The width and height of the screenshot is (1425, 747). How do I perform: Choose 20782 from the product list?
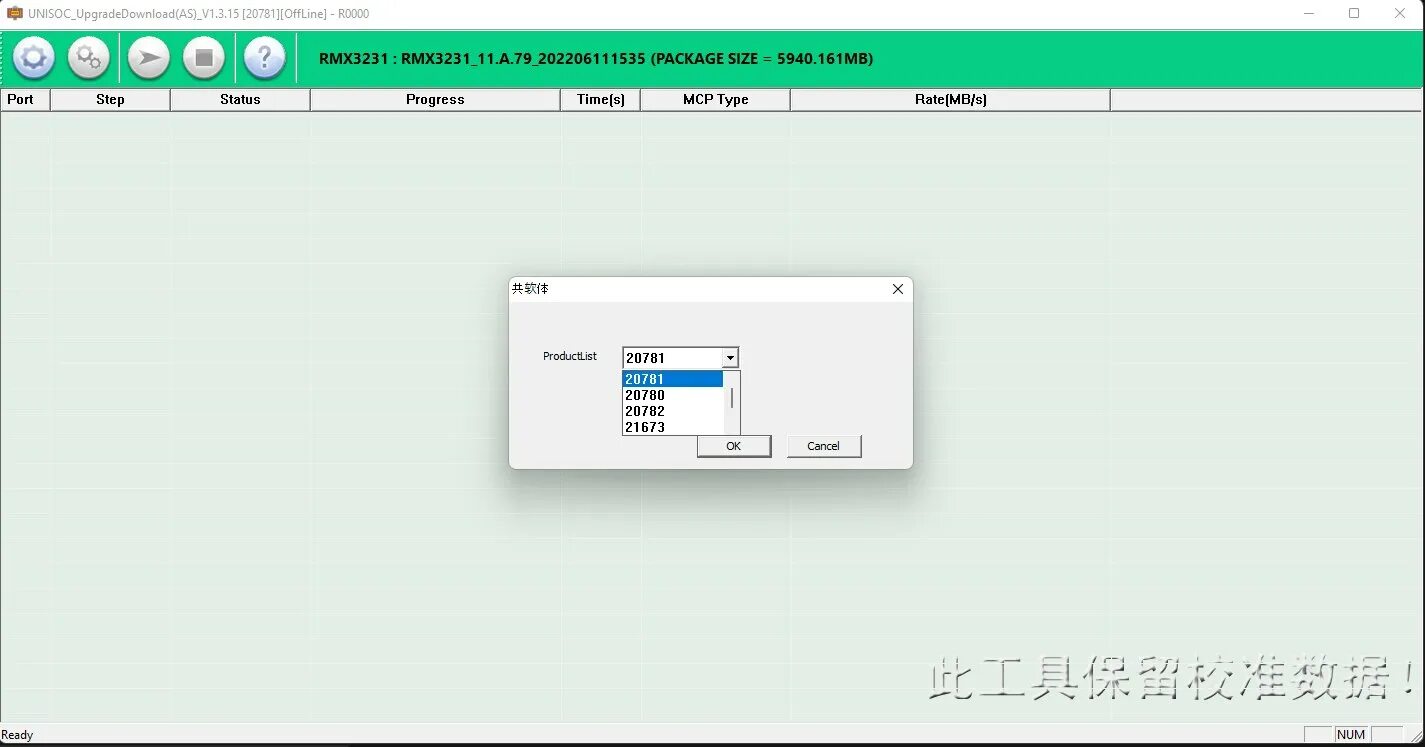click(673, 411)
